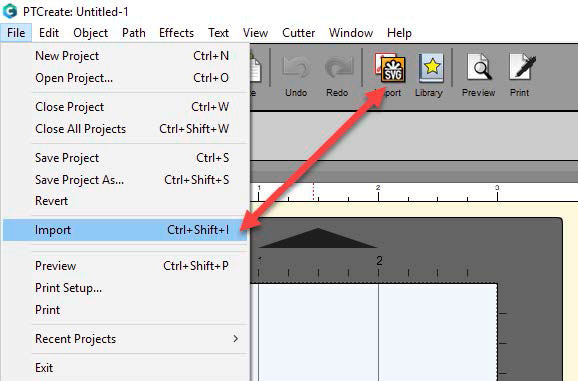
Task: Click the black triangle marker on the mat
Action: coord(318,238)
